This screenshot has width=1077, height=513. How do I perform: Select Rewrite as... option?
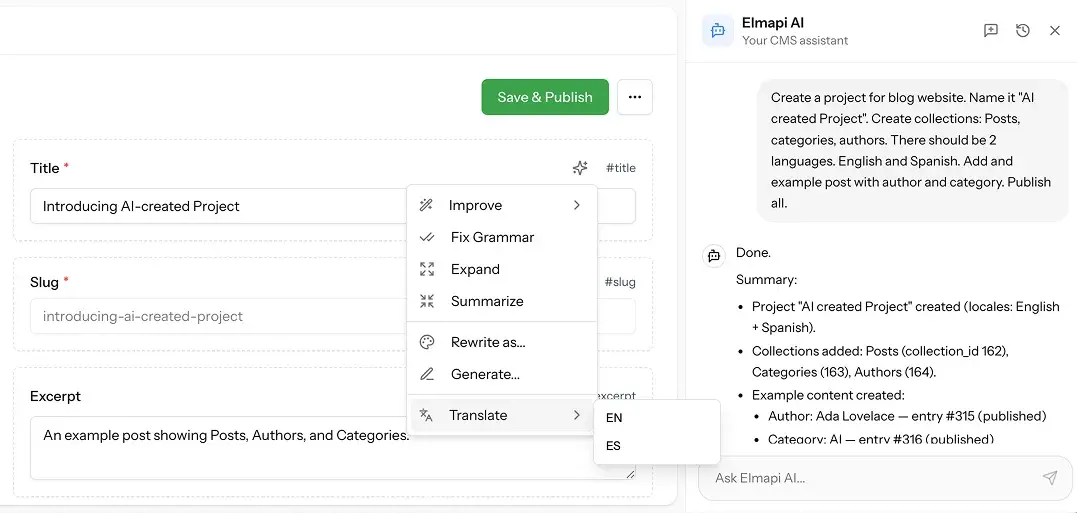[x=502, y=342]
